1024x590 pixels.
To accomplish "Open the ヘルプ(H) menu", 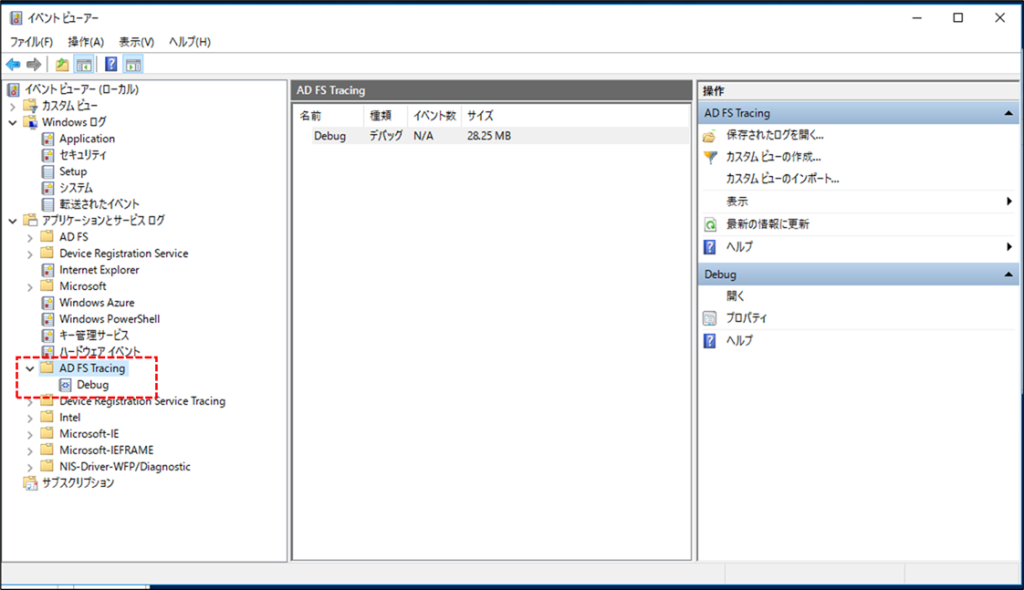I will pos(189,42).
